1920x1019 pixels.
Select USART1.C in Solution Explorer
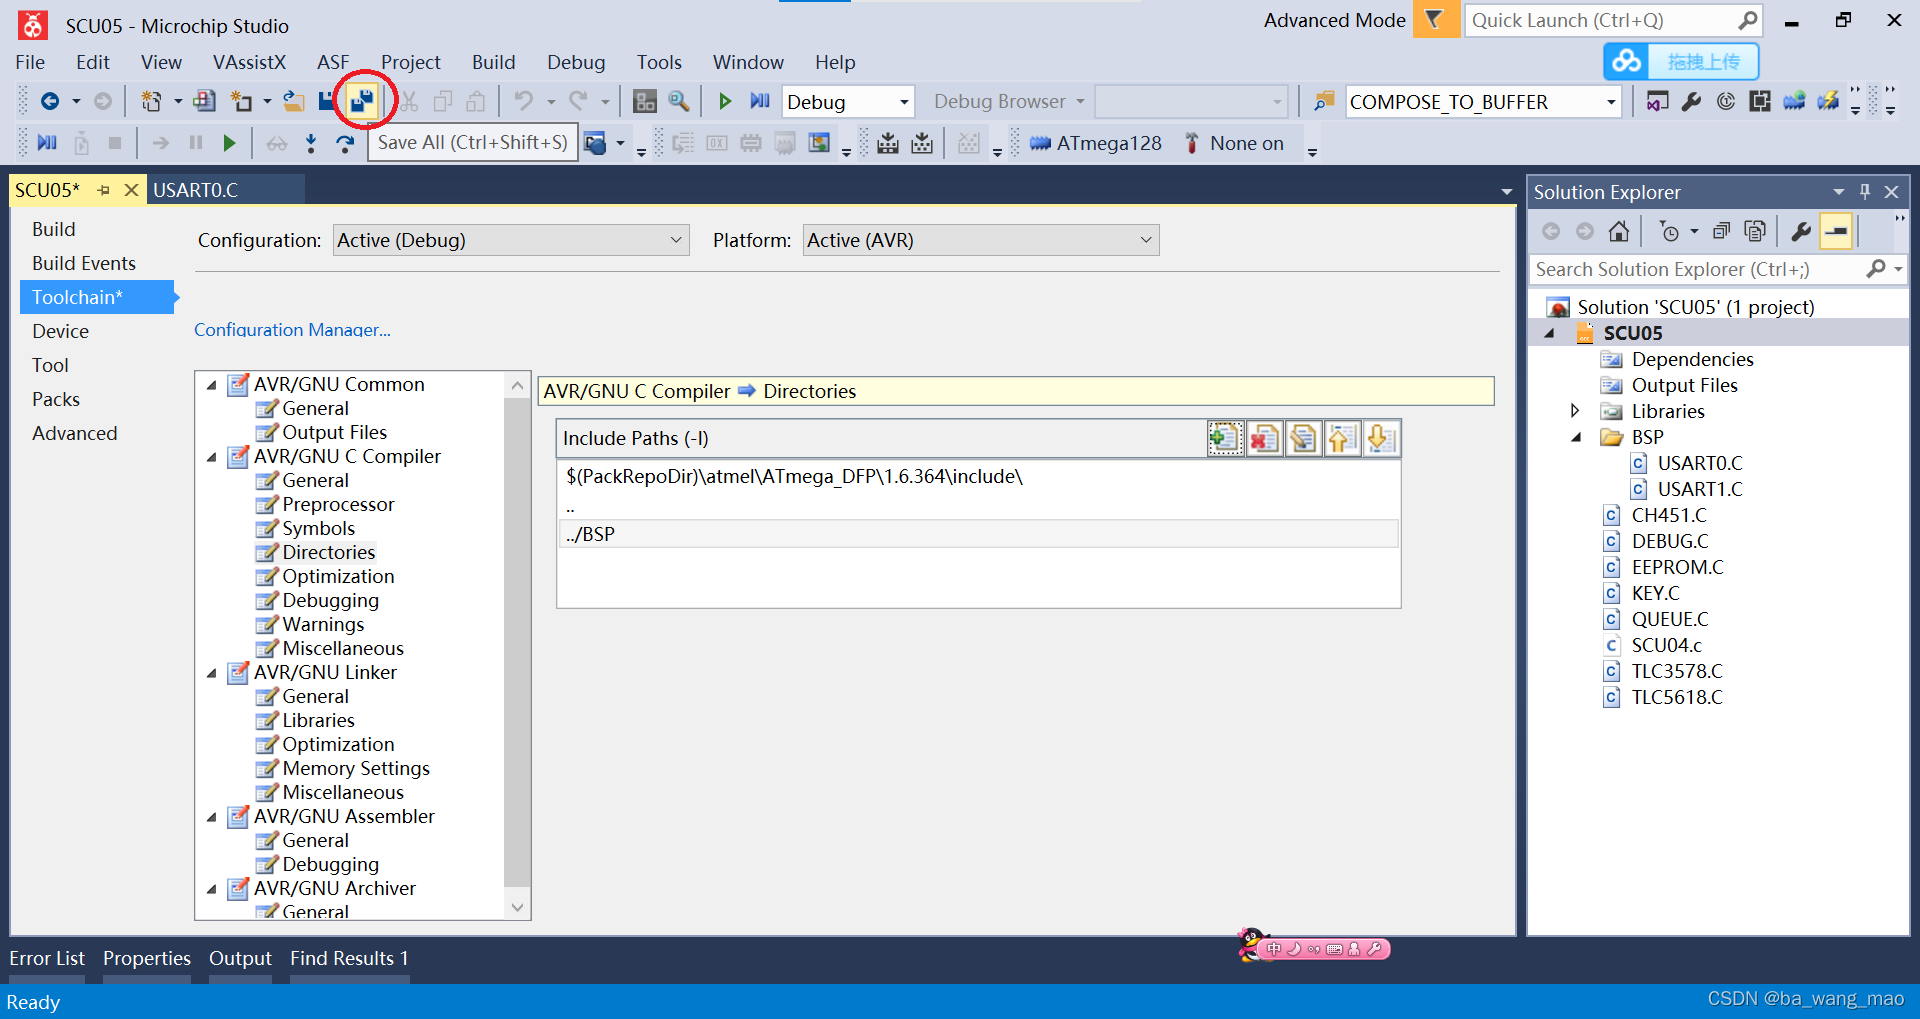(x=1700, y=489)
